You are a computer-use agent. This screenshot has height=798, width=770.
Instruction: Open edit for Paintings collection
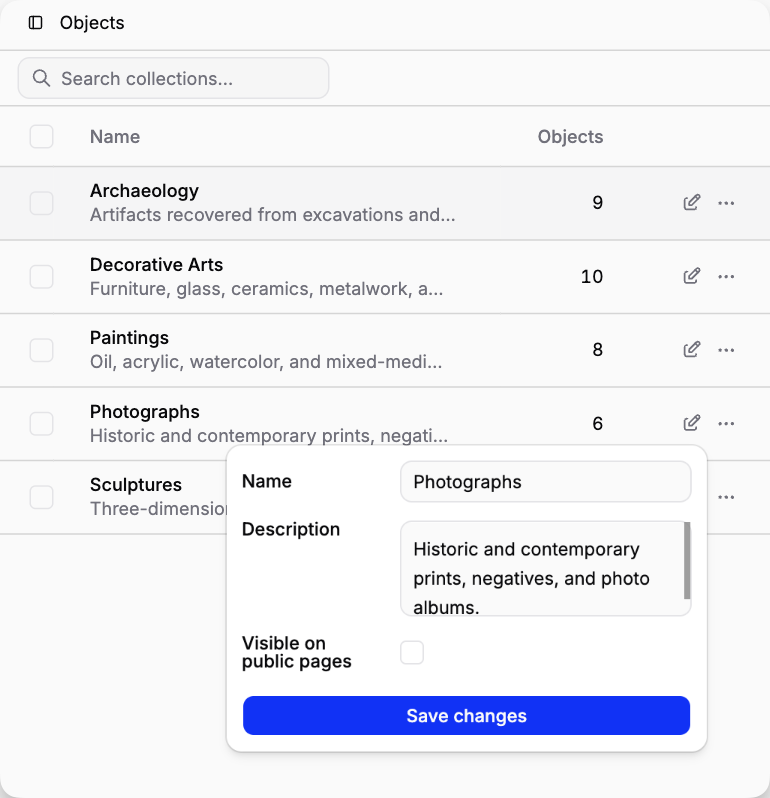coord(692,350)
